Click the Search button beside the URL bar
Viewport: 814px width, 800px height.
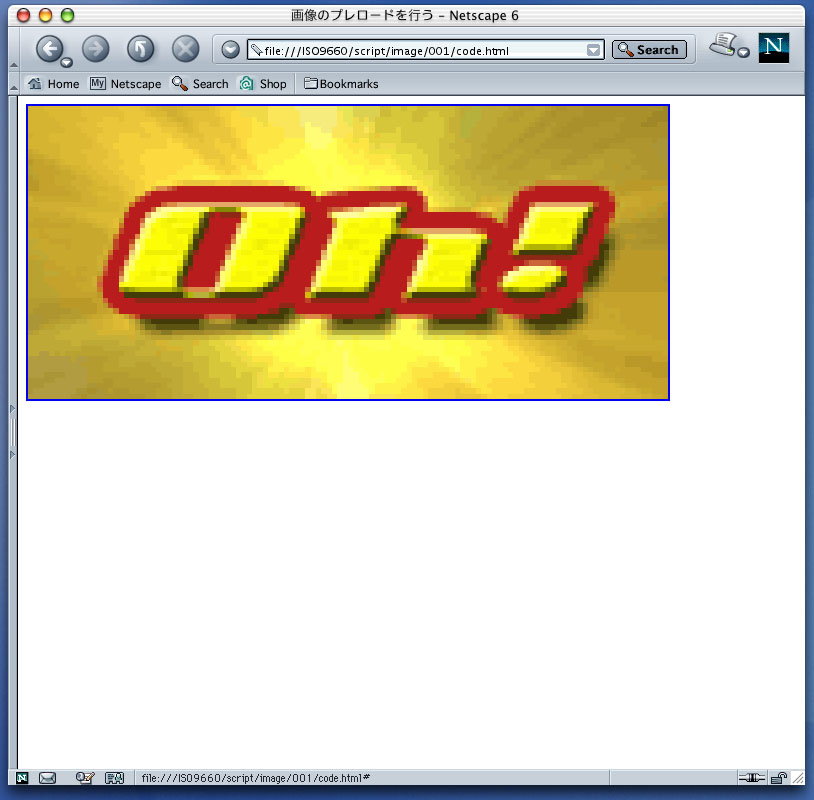[649, 50]
